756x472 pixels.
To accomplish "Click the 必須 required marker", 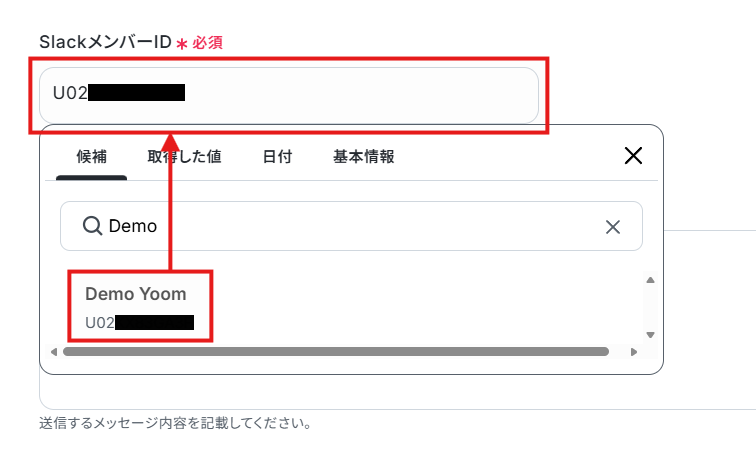I will coord(207,43).
